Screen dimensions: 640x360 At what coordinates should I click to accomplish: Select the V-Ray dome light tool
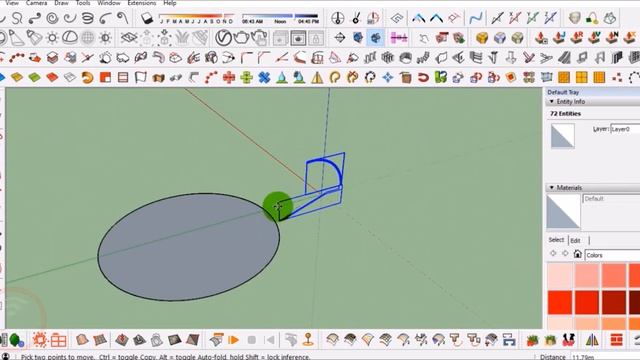(x=70, y=38)
